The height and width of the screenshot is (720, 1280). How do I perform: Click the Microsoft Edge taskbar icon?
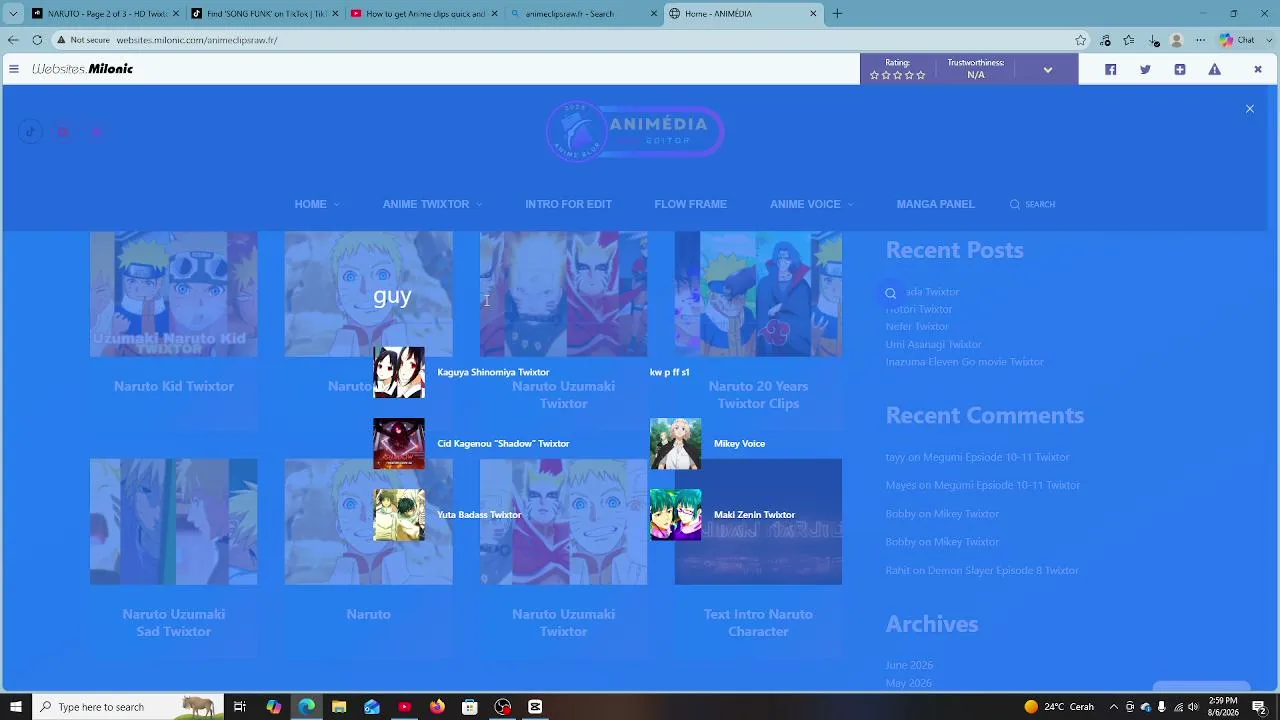(306, 707)
